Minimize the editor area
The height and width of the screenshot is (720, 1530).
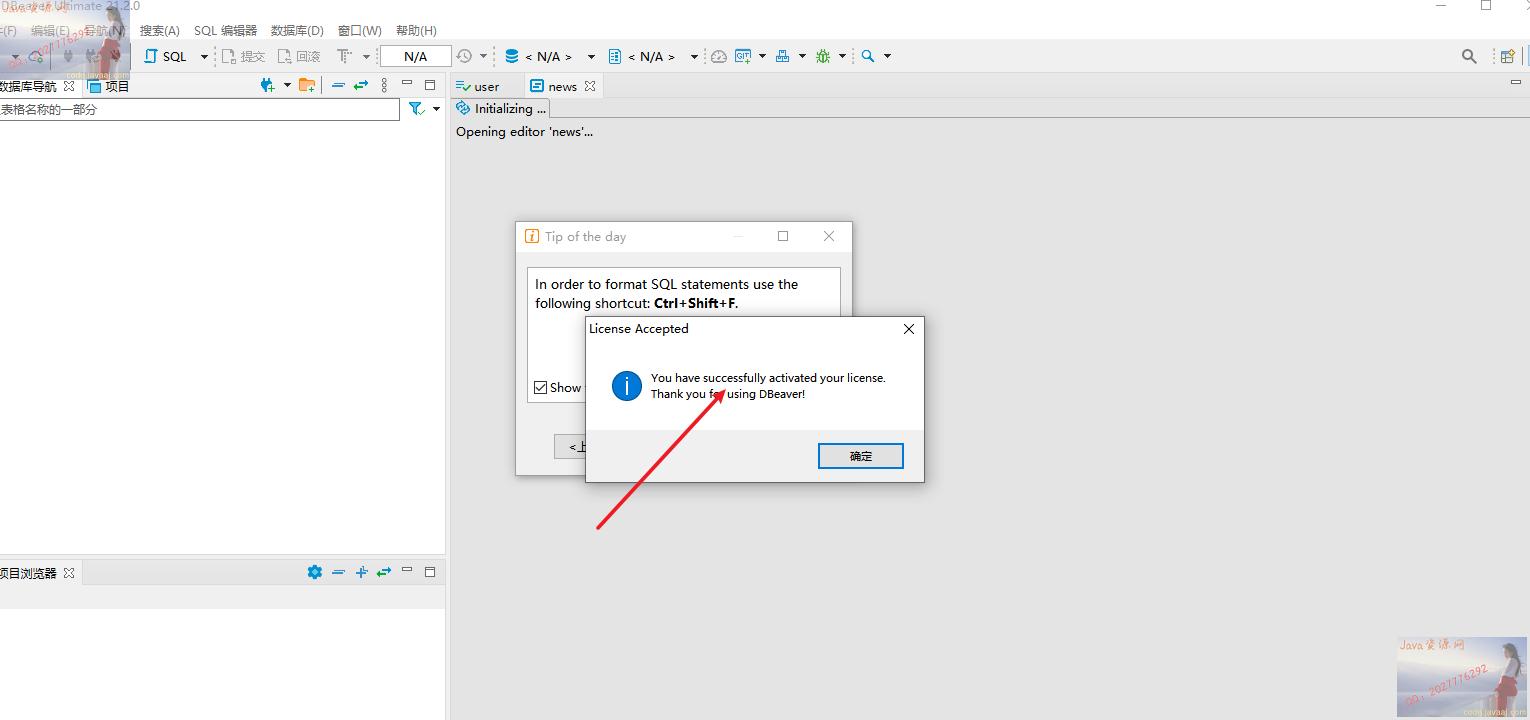(x=1515, y=82)
